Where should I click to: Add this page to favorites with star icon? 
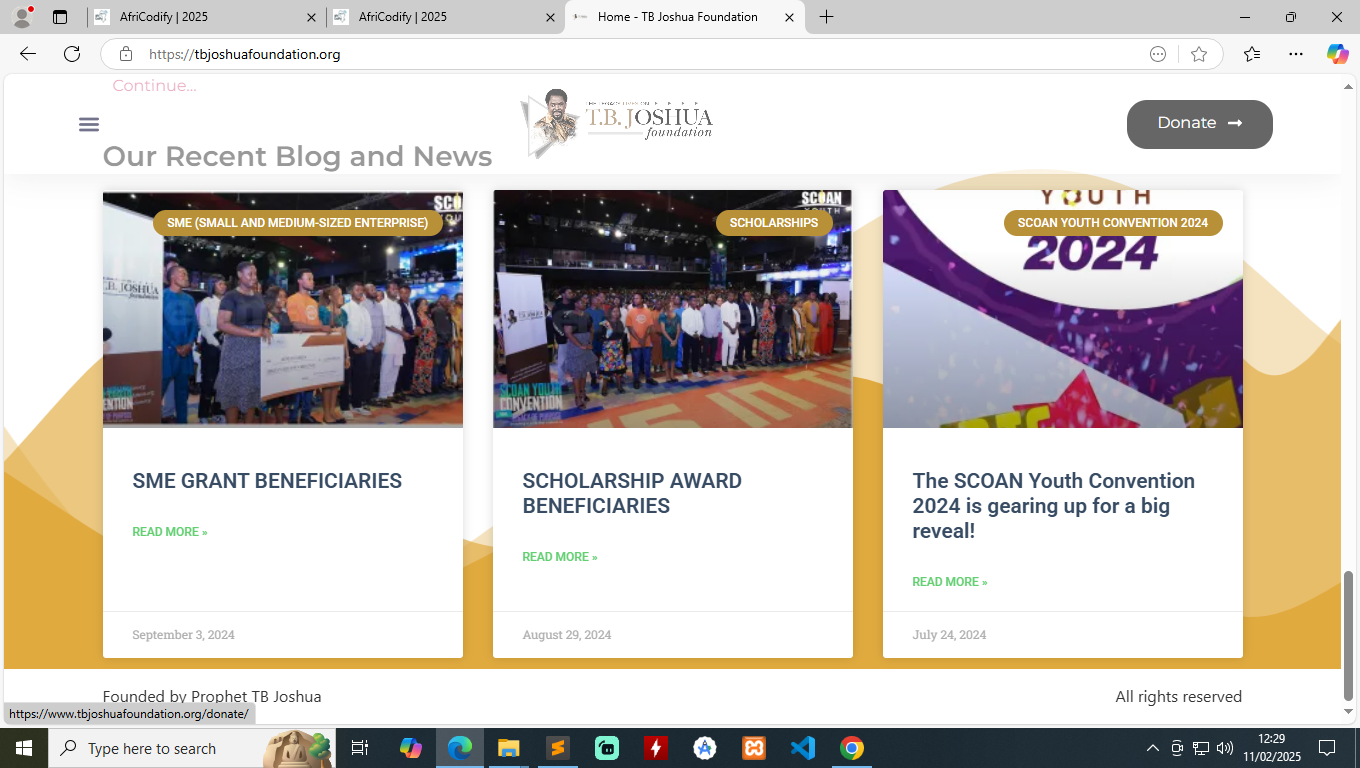tap(1199, 54)
